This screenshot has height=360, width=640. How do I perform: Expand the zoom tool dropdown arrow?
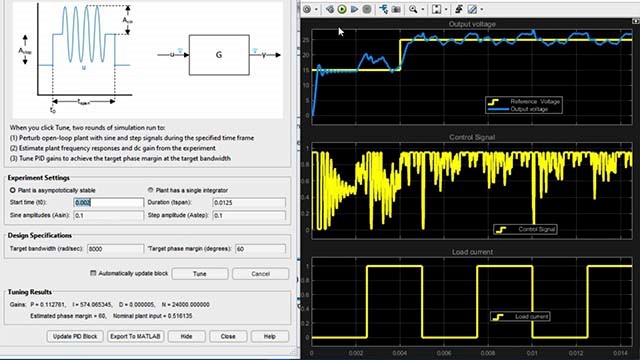[x=423, y=9]
